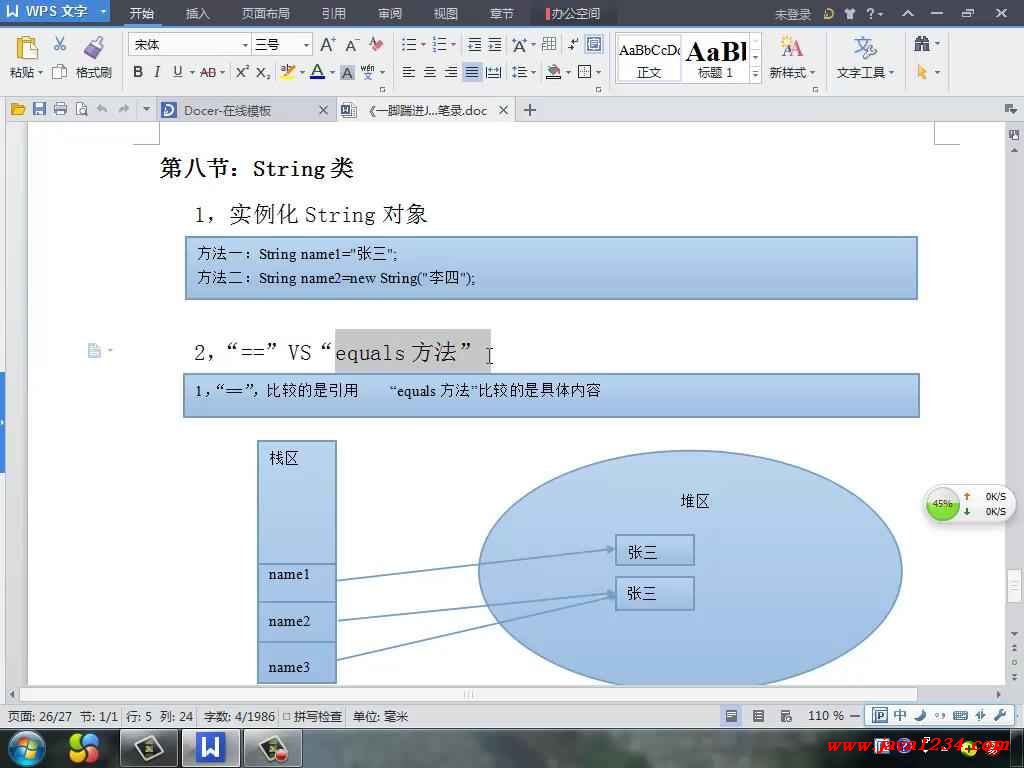
Task: Toggle the spell check (拼写检查) checkbox
Action: 287,716
